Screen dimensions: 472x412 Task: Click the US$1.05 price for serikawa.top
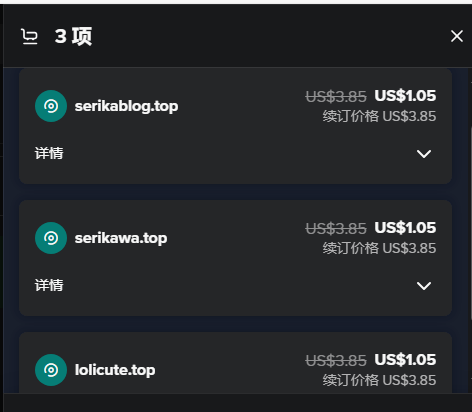405,228
